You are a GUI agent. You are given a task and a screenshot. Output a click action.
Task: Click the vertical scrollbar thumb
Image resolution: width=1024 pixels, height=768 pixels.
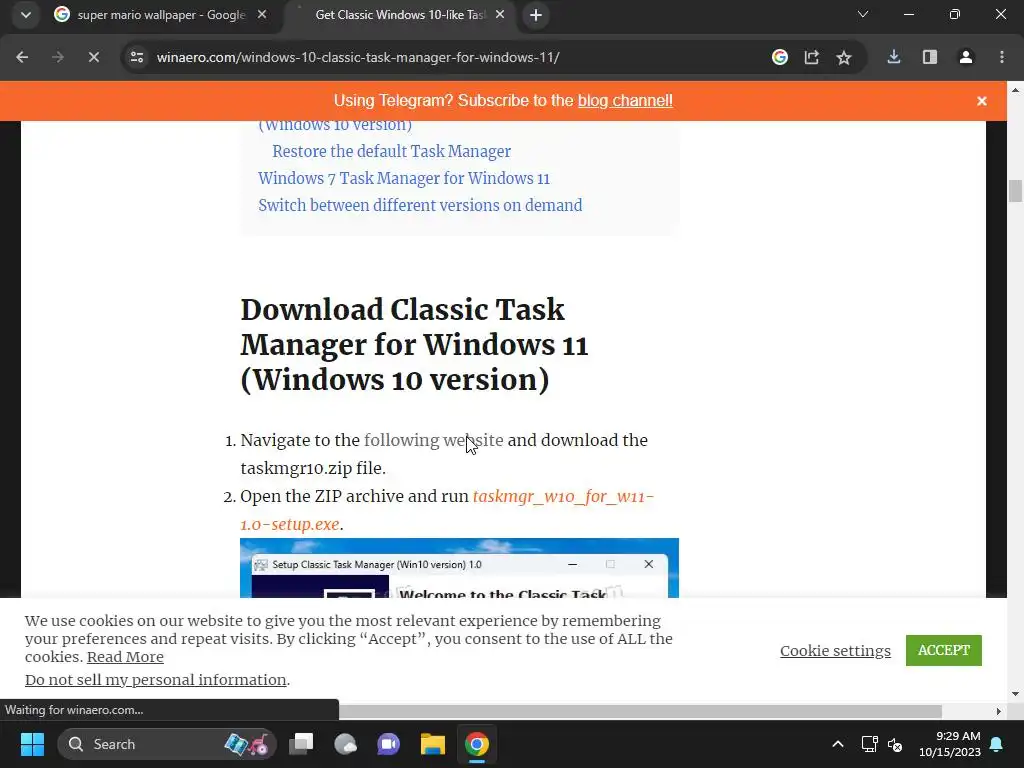point(1015,191)
